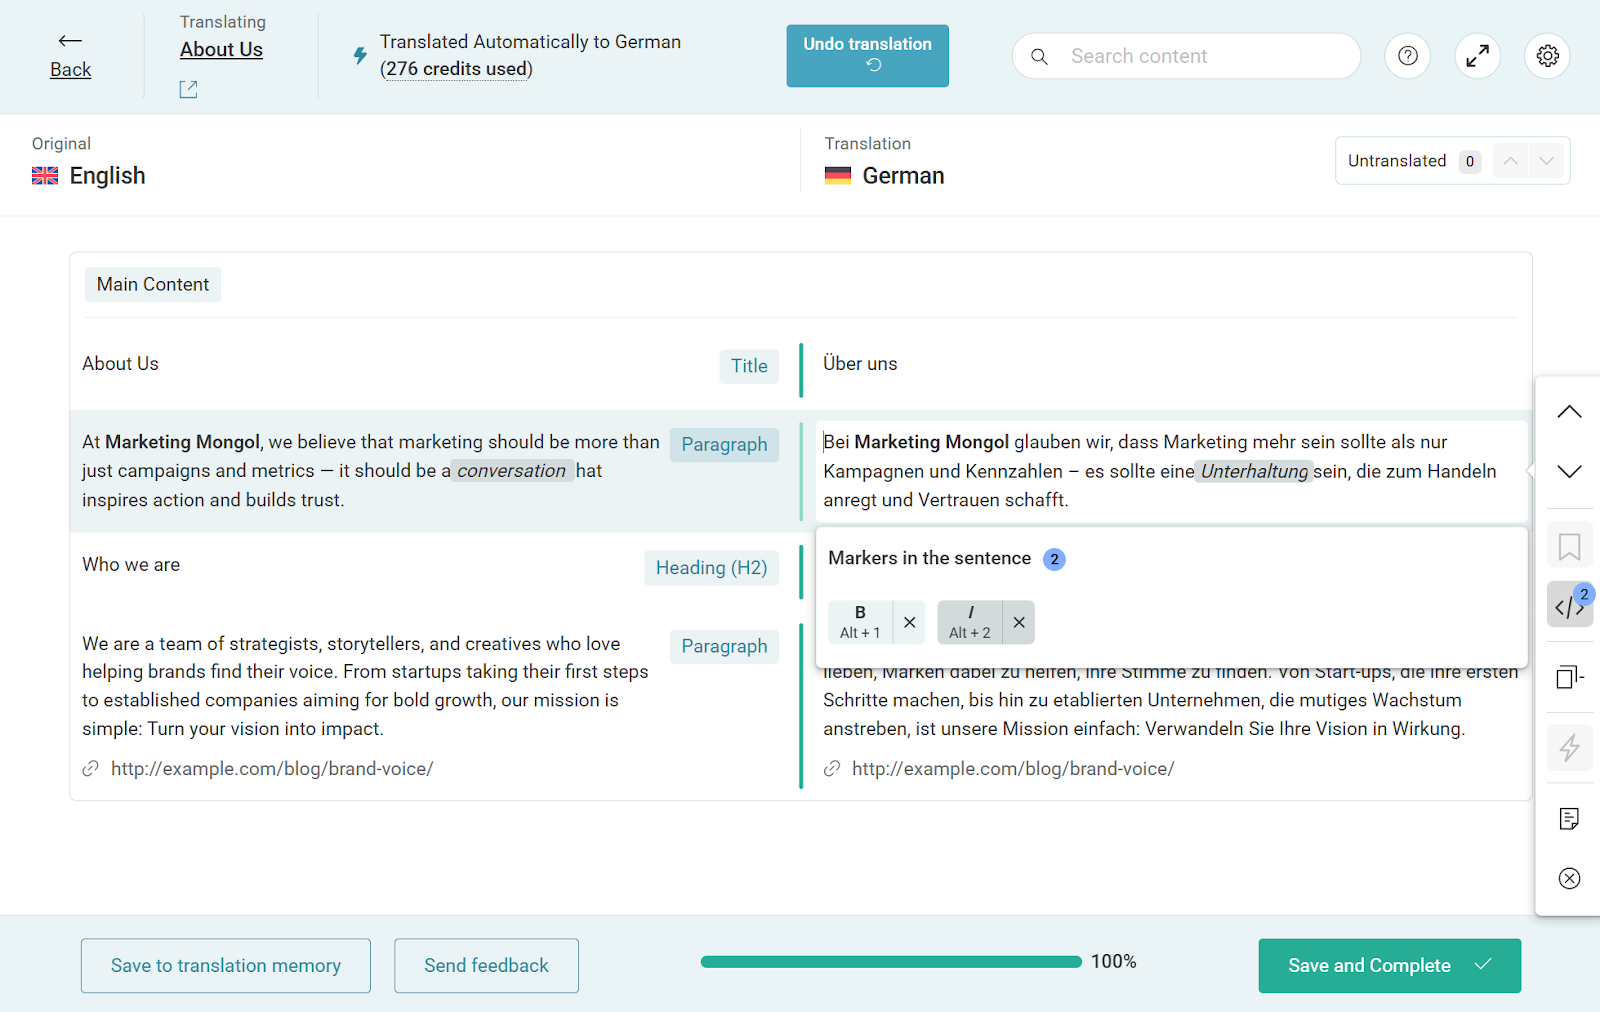Click the fullscreen expand arrows icon
This screenshot has width=1600, height=1012.
1477,56
